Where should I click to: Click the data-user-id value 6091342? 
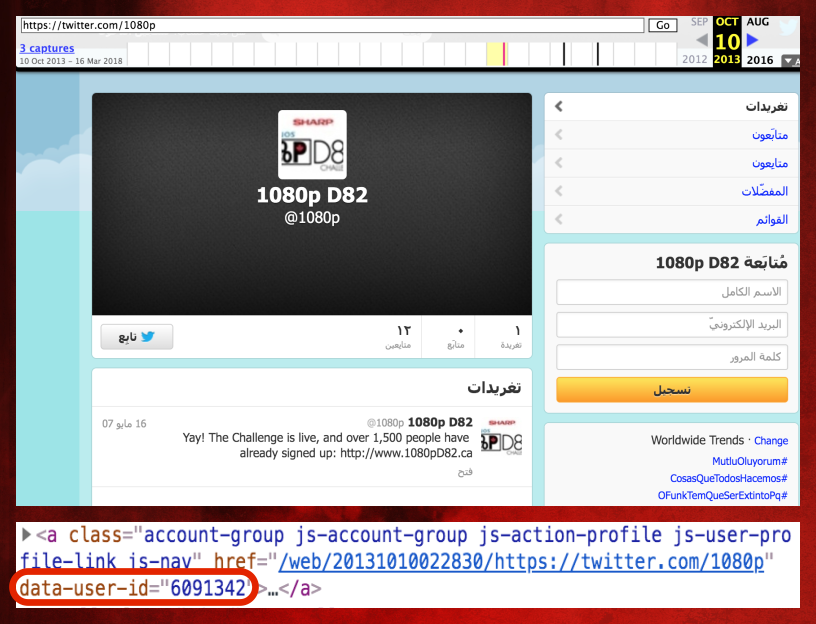pos(208,589)
